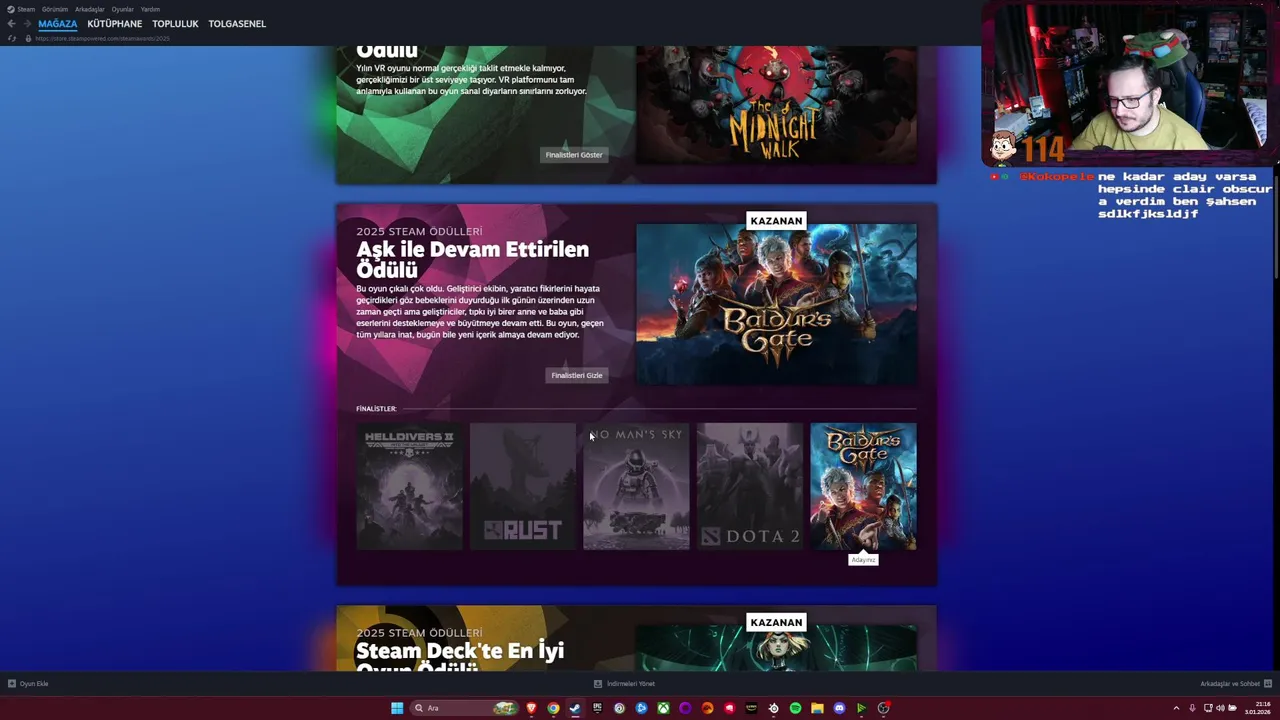This screenshot has width=1280, height=720.
Task: Open the volume control tray icon
Action: [1220, 708]
